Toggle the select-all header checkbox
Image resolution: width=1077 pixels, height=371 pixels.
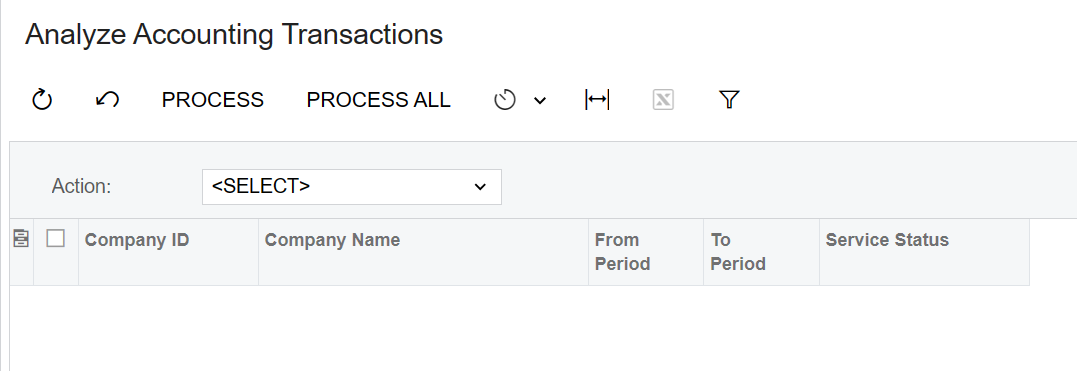coord(56,238)
